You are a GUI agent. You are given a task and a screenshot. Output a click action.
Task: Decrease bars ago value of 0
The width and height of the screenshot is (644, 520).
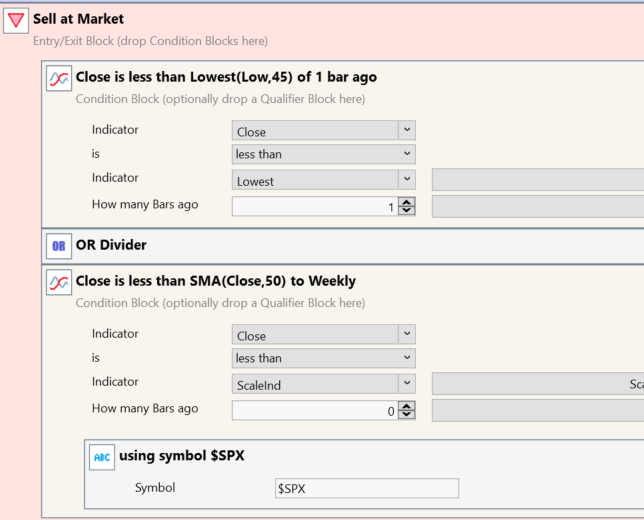406,415
